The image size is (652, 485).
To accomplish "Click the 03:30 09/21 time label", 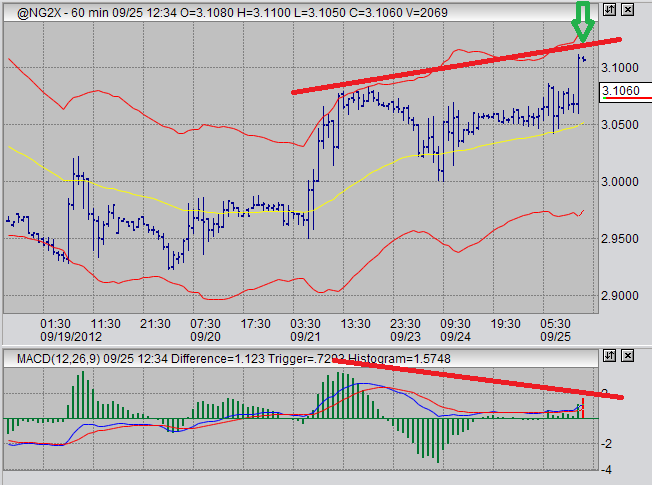I will pos(305,330).
